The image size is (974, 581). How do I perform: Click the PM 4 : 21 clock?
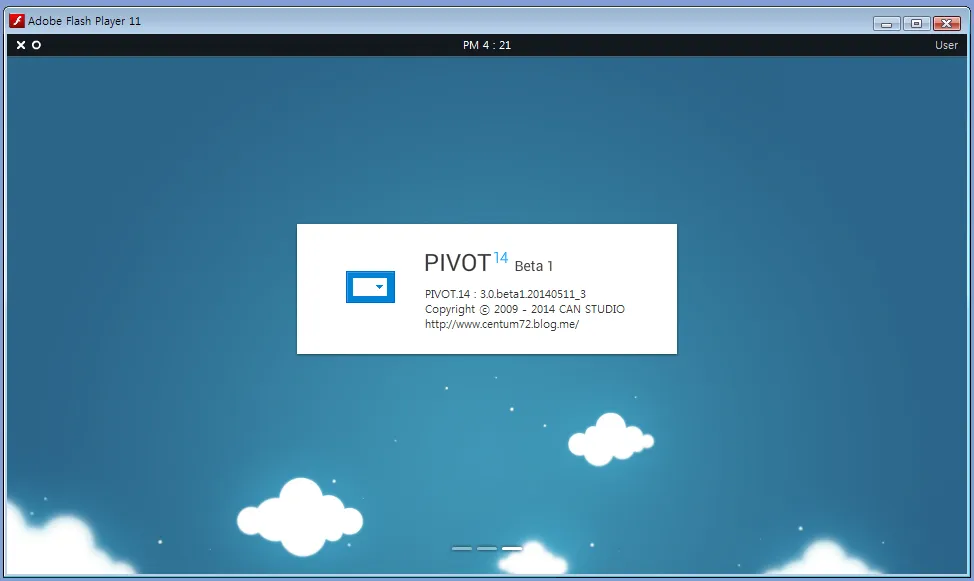(x=487, y=45)
